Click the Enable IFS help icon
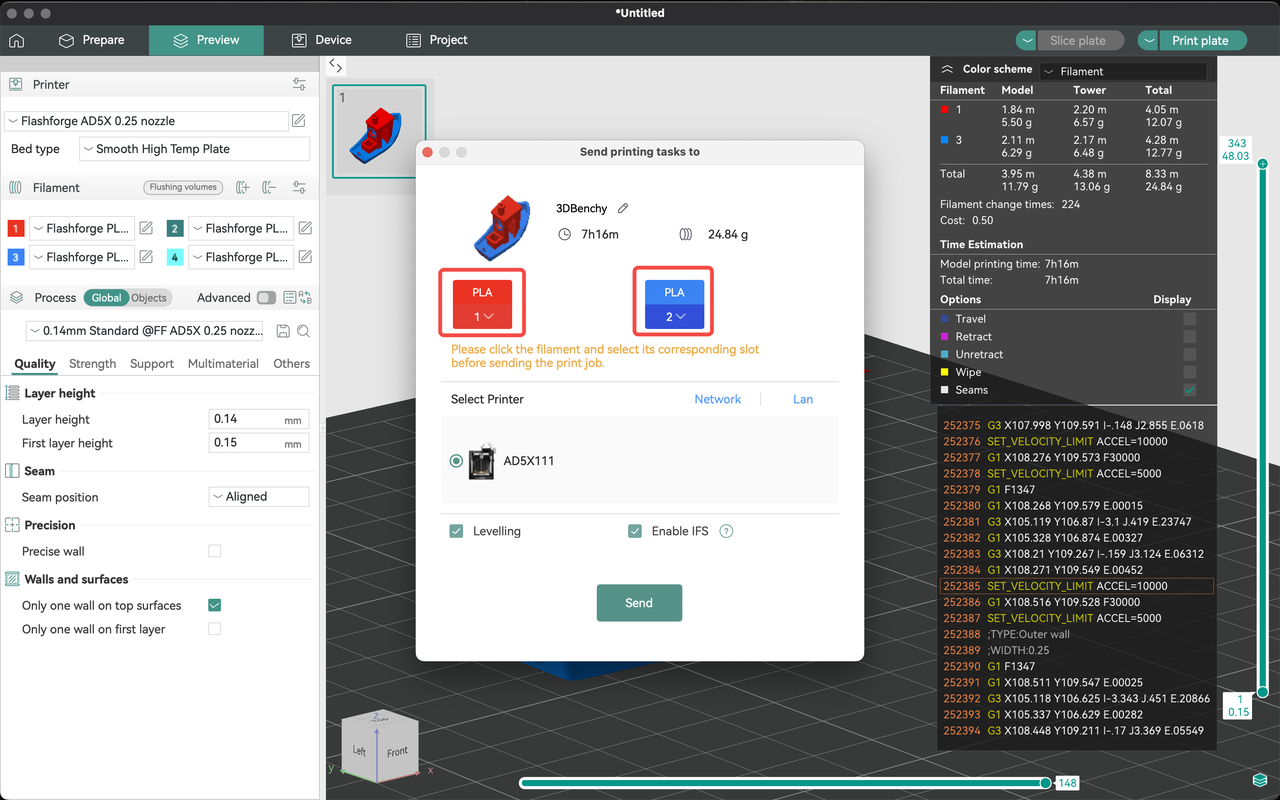 tap(727, 531)
